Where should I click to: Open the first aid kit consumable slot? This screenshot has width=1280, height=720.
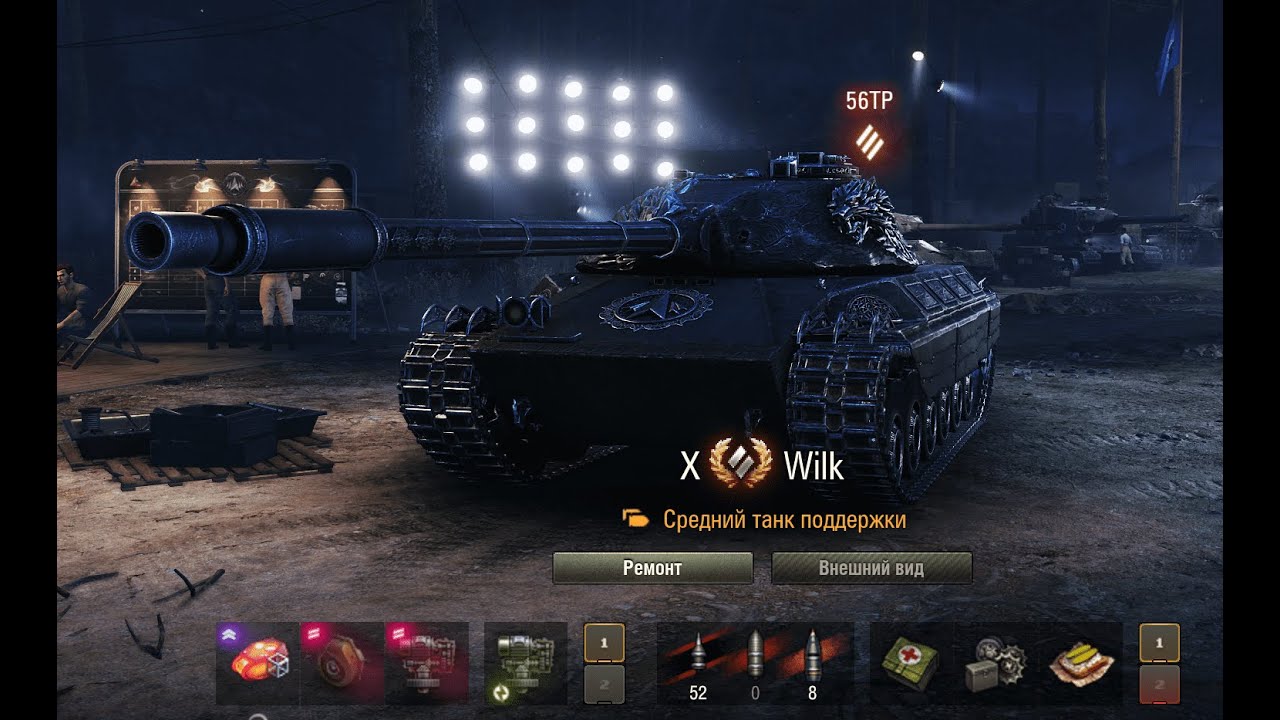(911, 663)
